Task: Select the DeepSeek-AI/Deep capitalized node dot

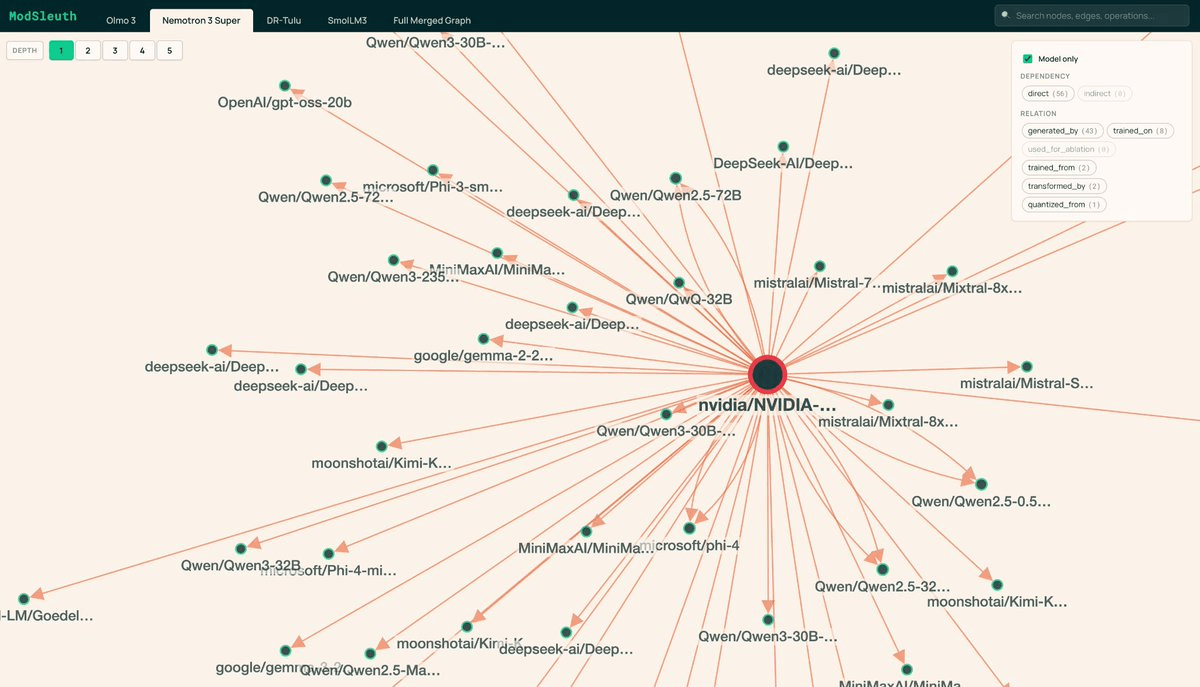Action: 784,147
